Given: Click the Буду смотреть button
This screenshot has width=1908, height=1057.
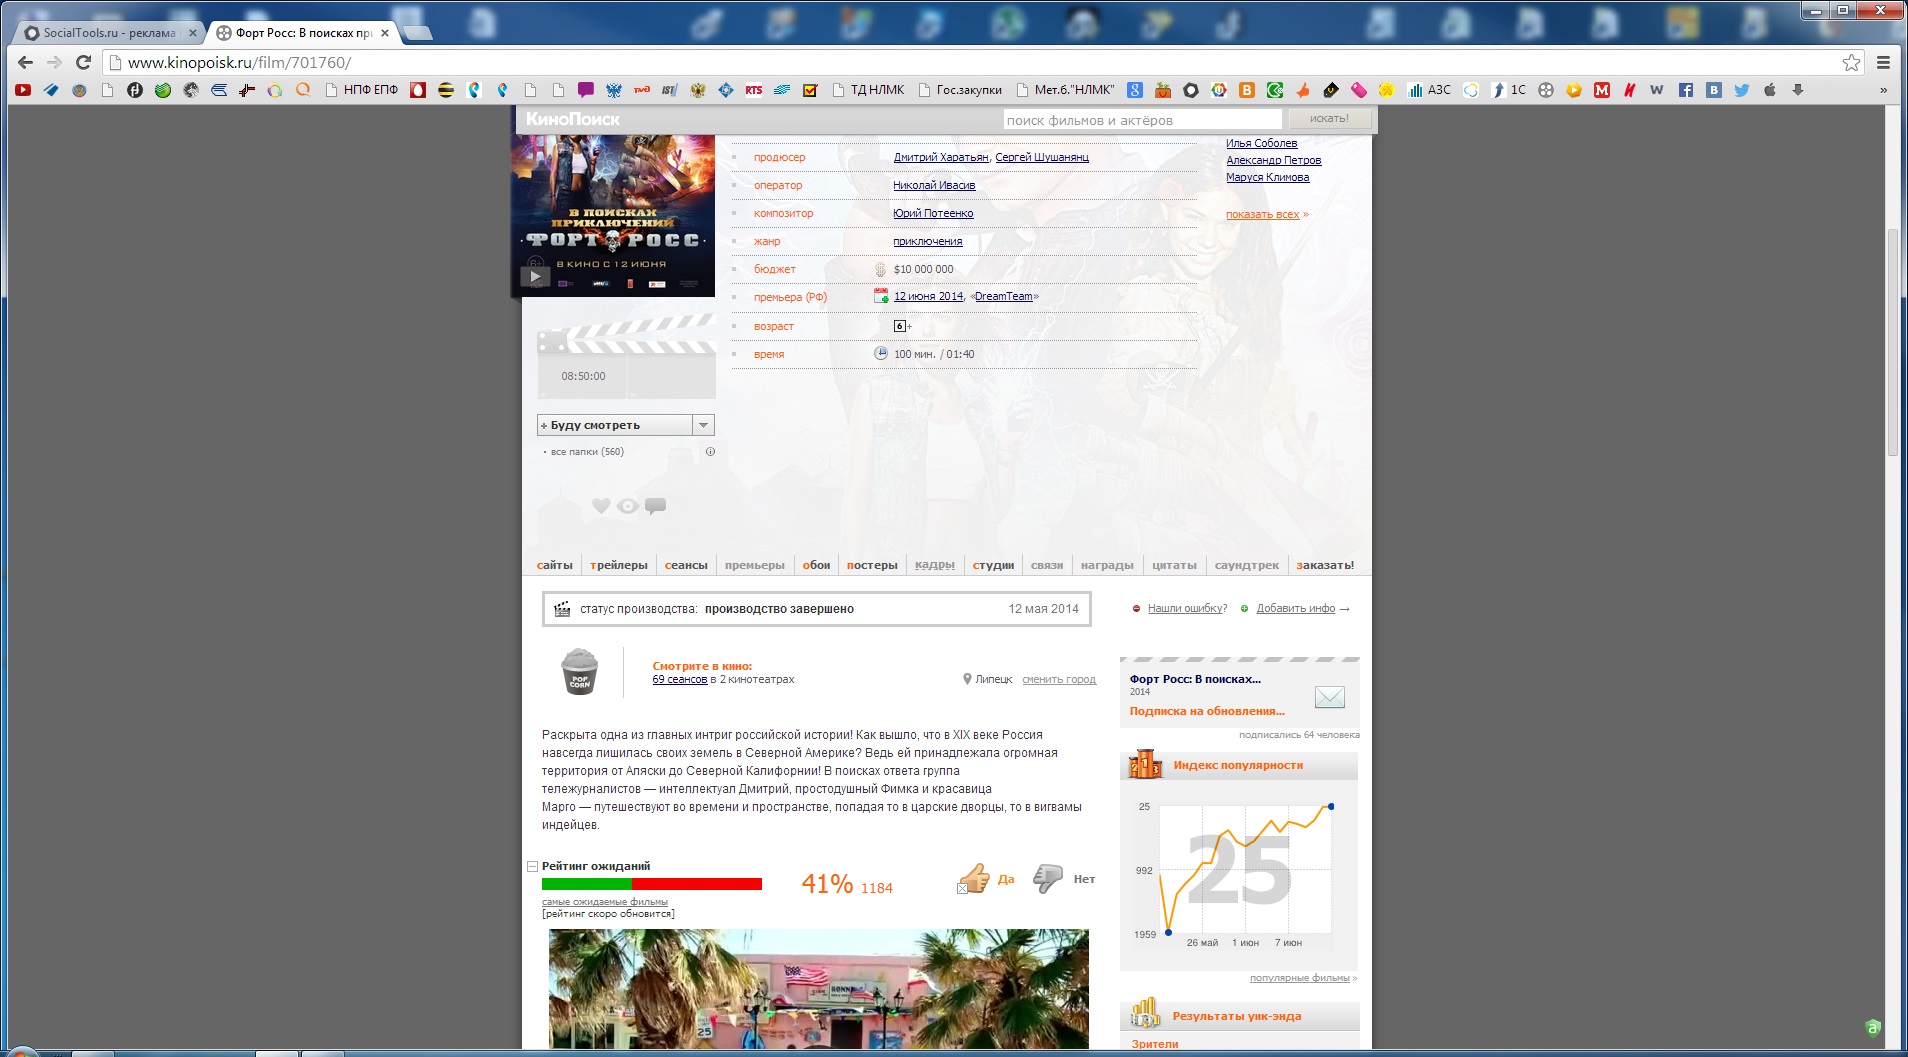Looking at the screenshot, I should coord(615,425).
